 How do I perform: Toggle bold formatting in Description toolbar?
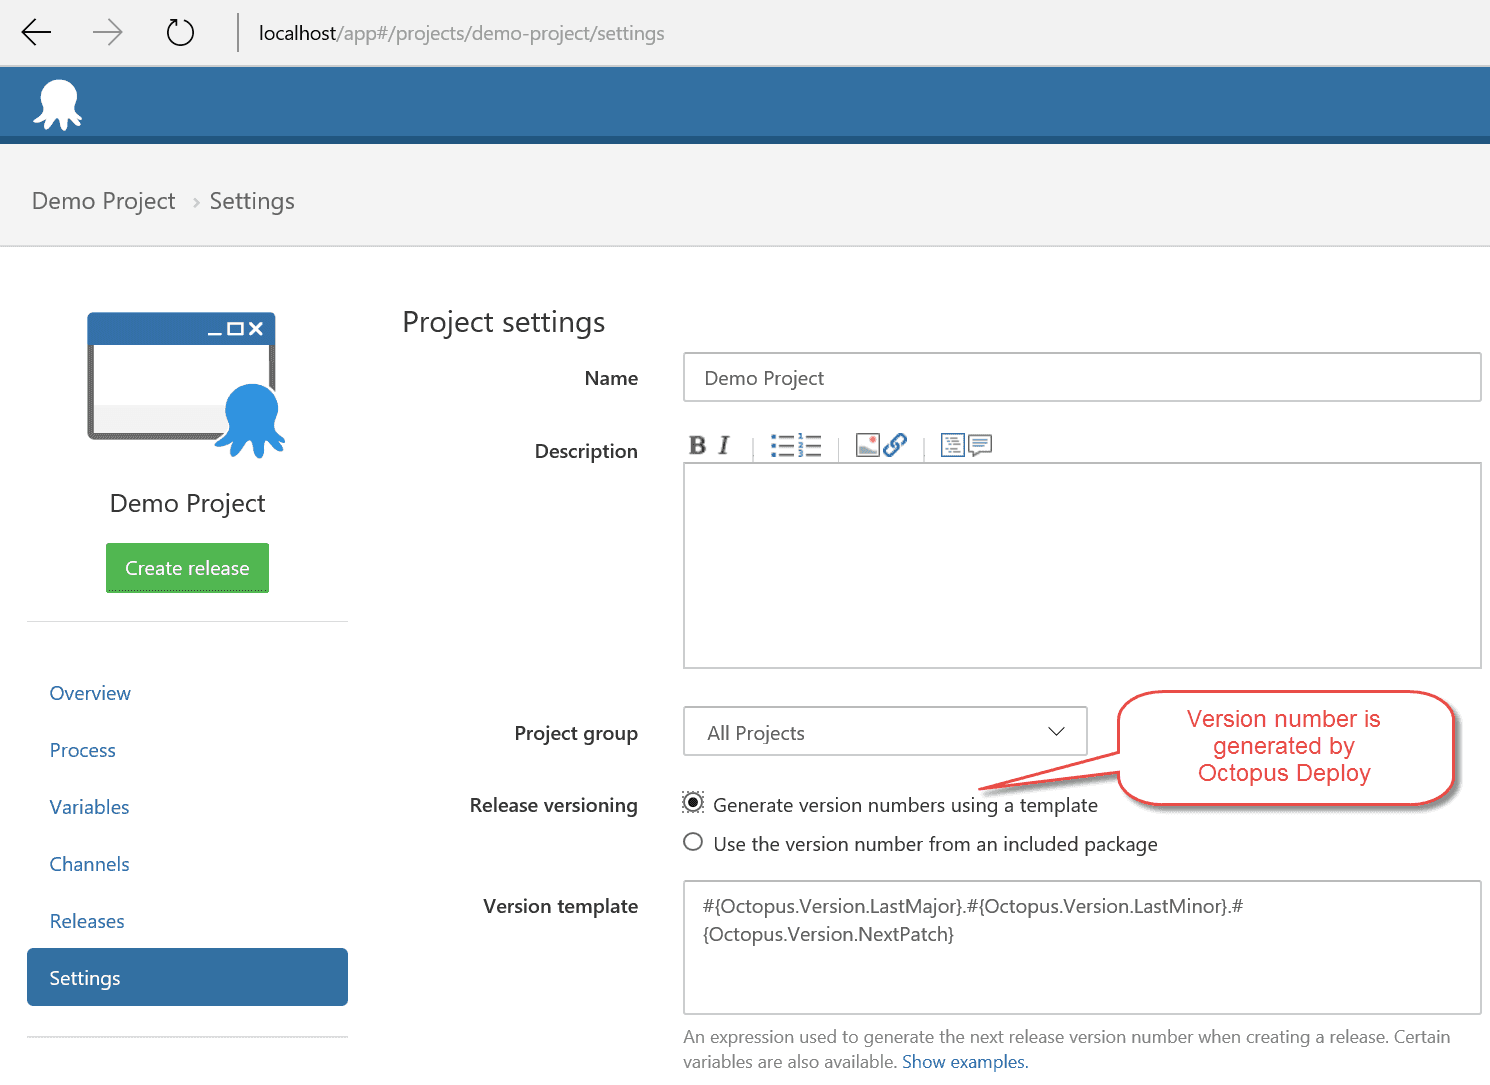(697, 446)
